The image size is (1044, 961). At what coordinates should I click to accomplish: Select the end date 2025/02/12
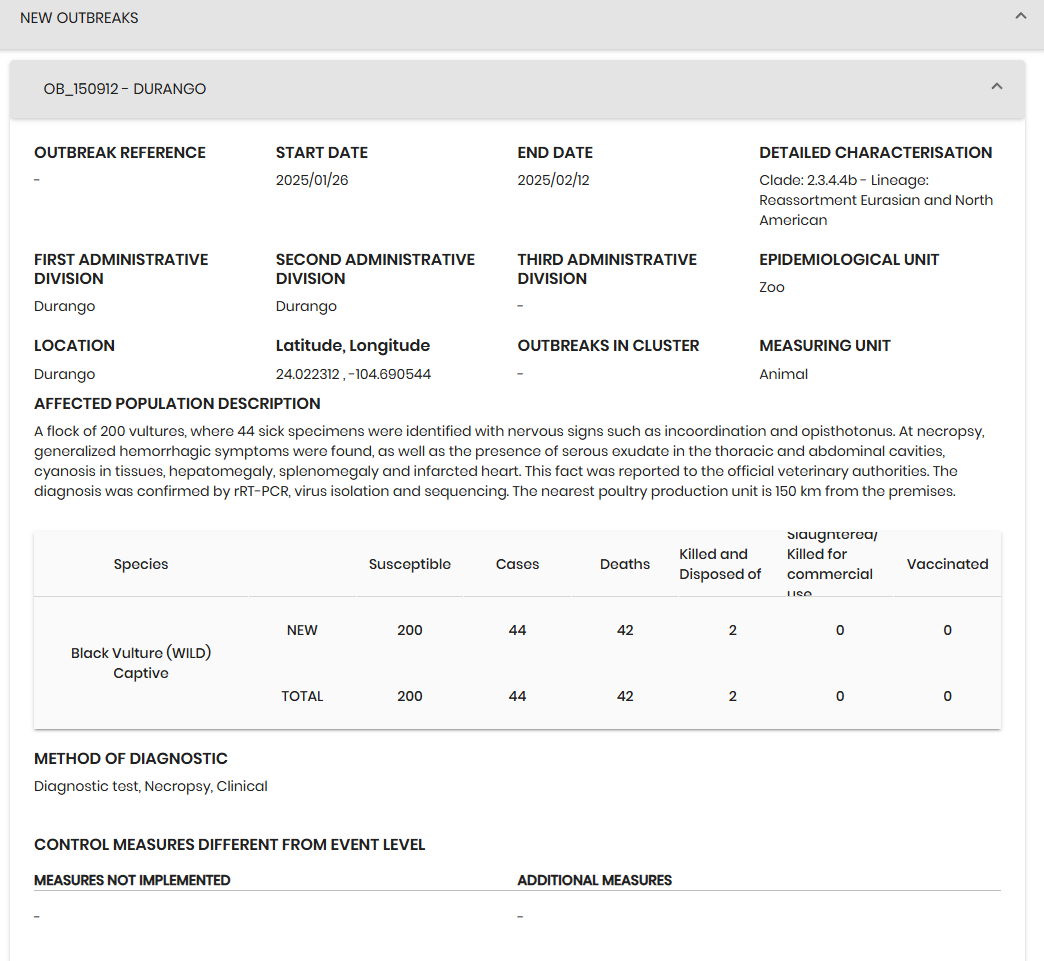pyautogui.click(x=553, y=180)
